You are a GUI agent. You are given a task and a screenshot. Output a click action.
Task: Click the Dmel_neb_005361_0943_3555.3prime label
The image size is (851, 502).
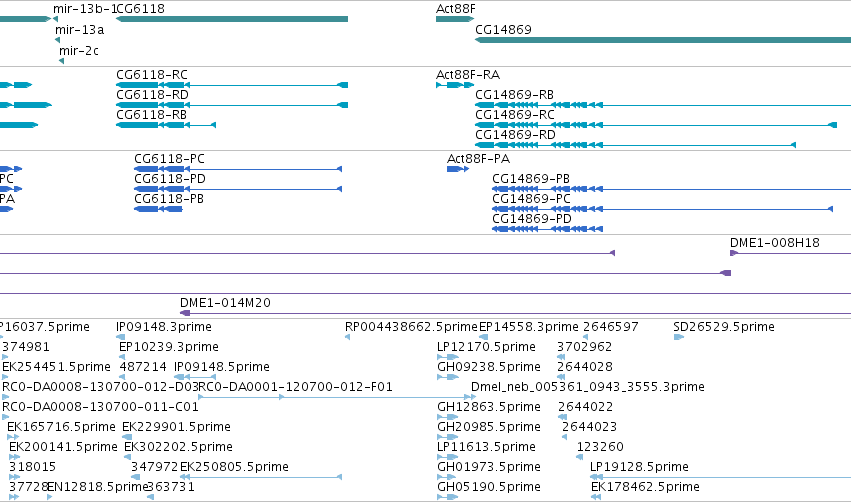point(588,386)
